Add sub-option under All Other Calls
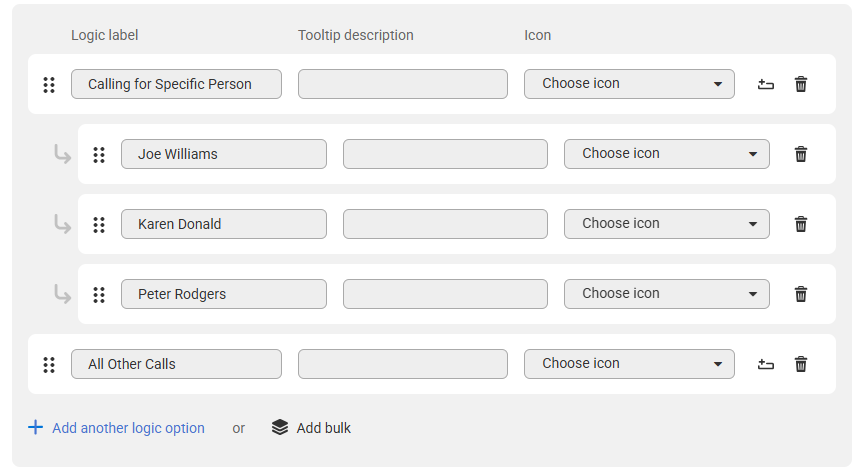The height and width of the screenshot is (474, 858). [766, 365]
